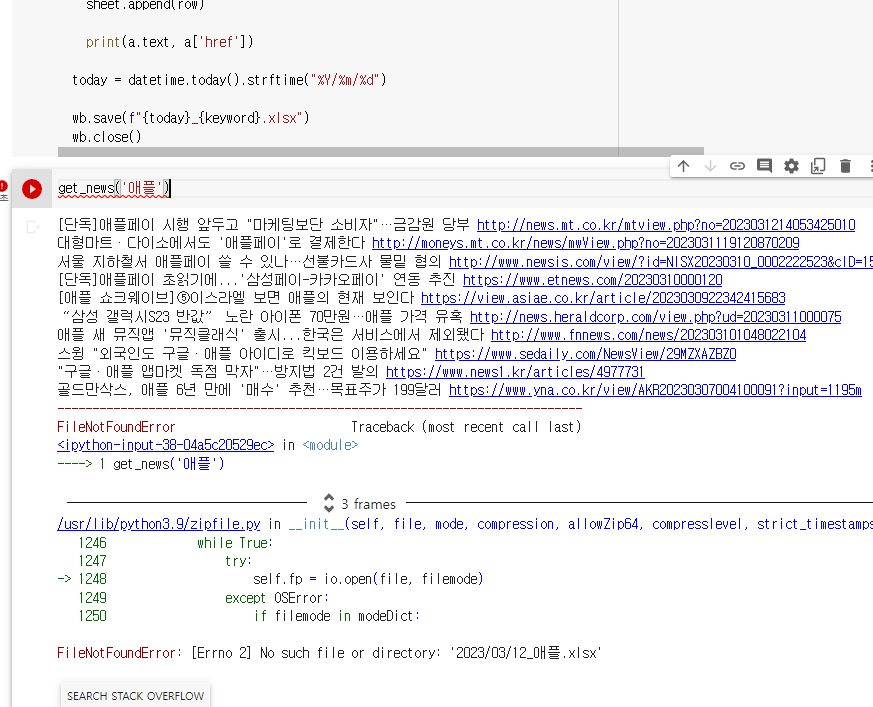
Task: Click the '----> 1 get_news' traceback line
Action: click(x=141, y=464)
